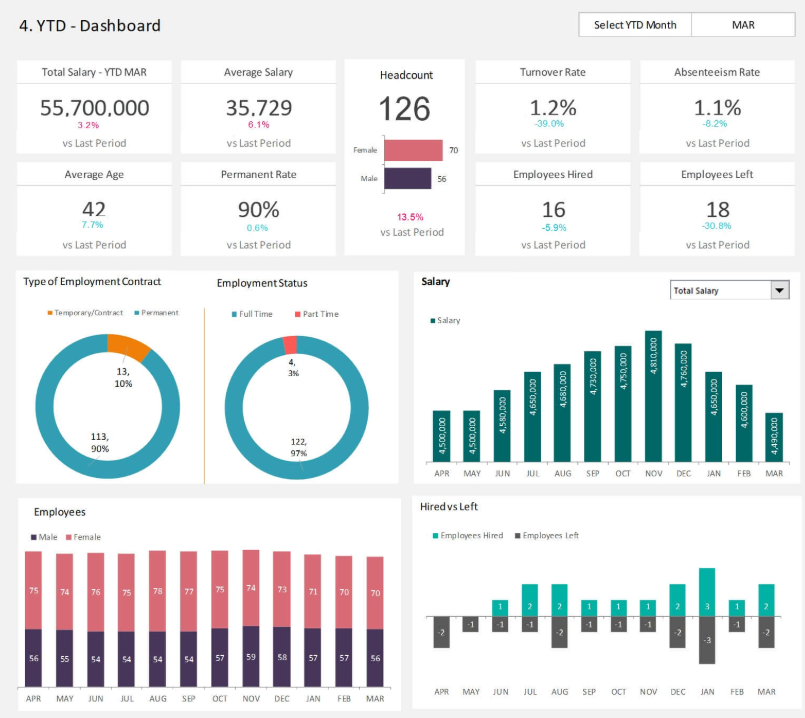Click the Select YTD Month label
This screenshot has width=805, height=718.
(x=635, y=25)
